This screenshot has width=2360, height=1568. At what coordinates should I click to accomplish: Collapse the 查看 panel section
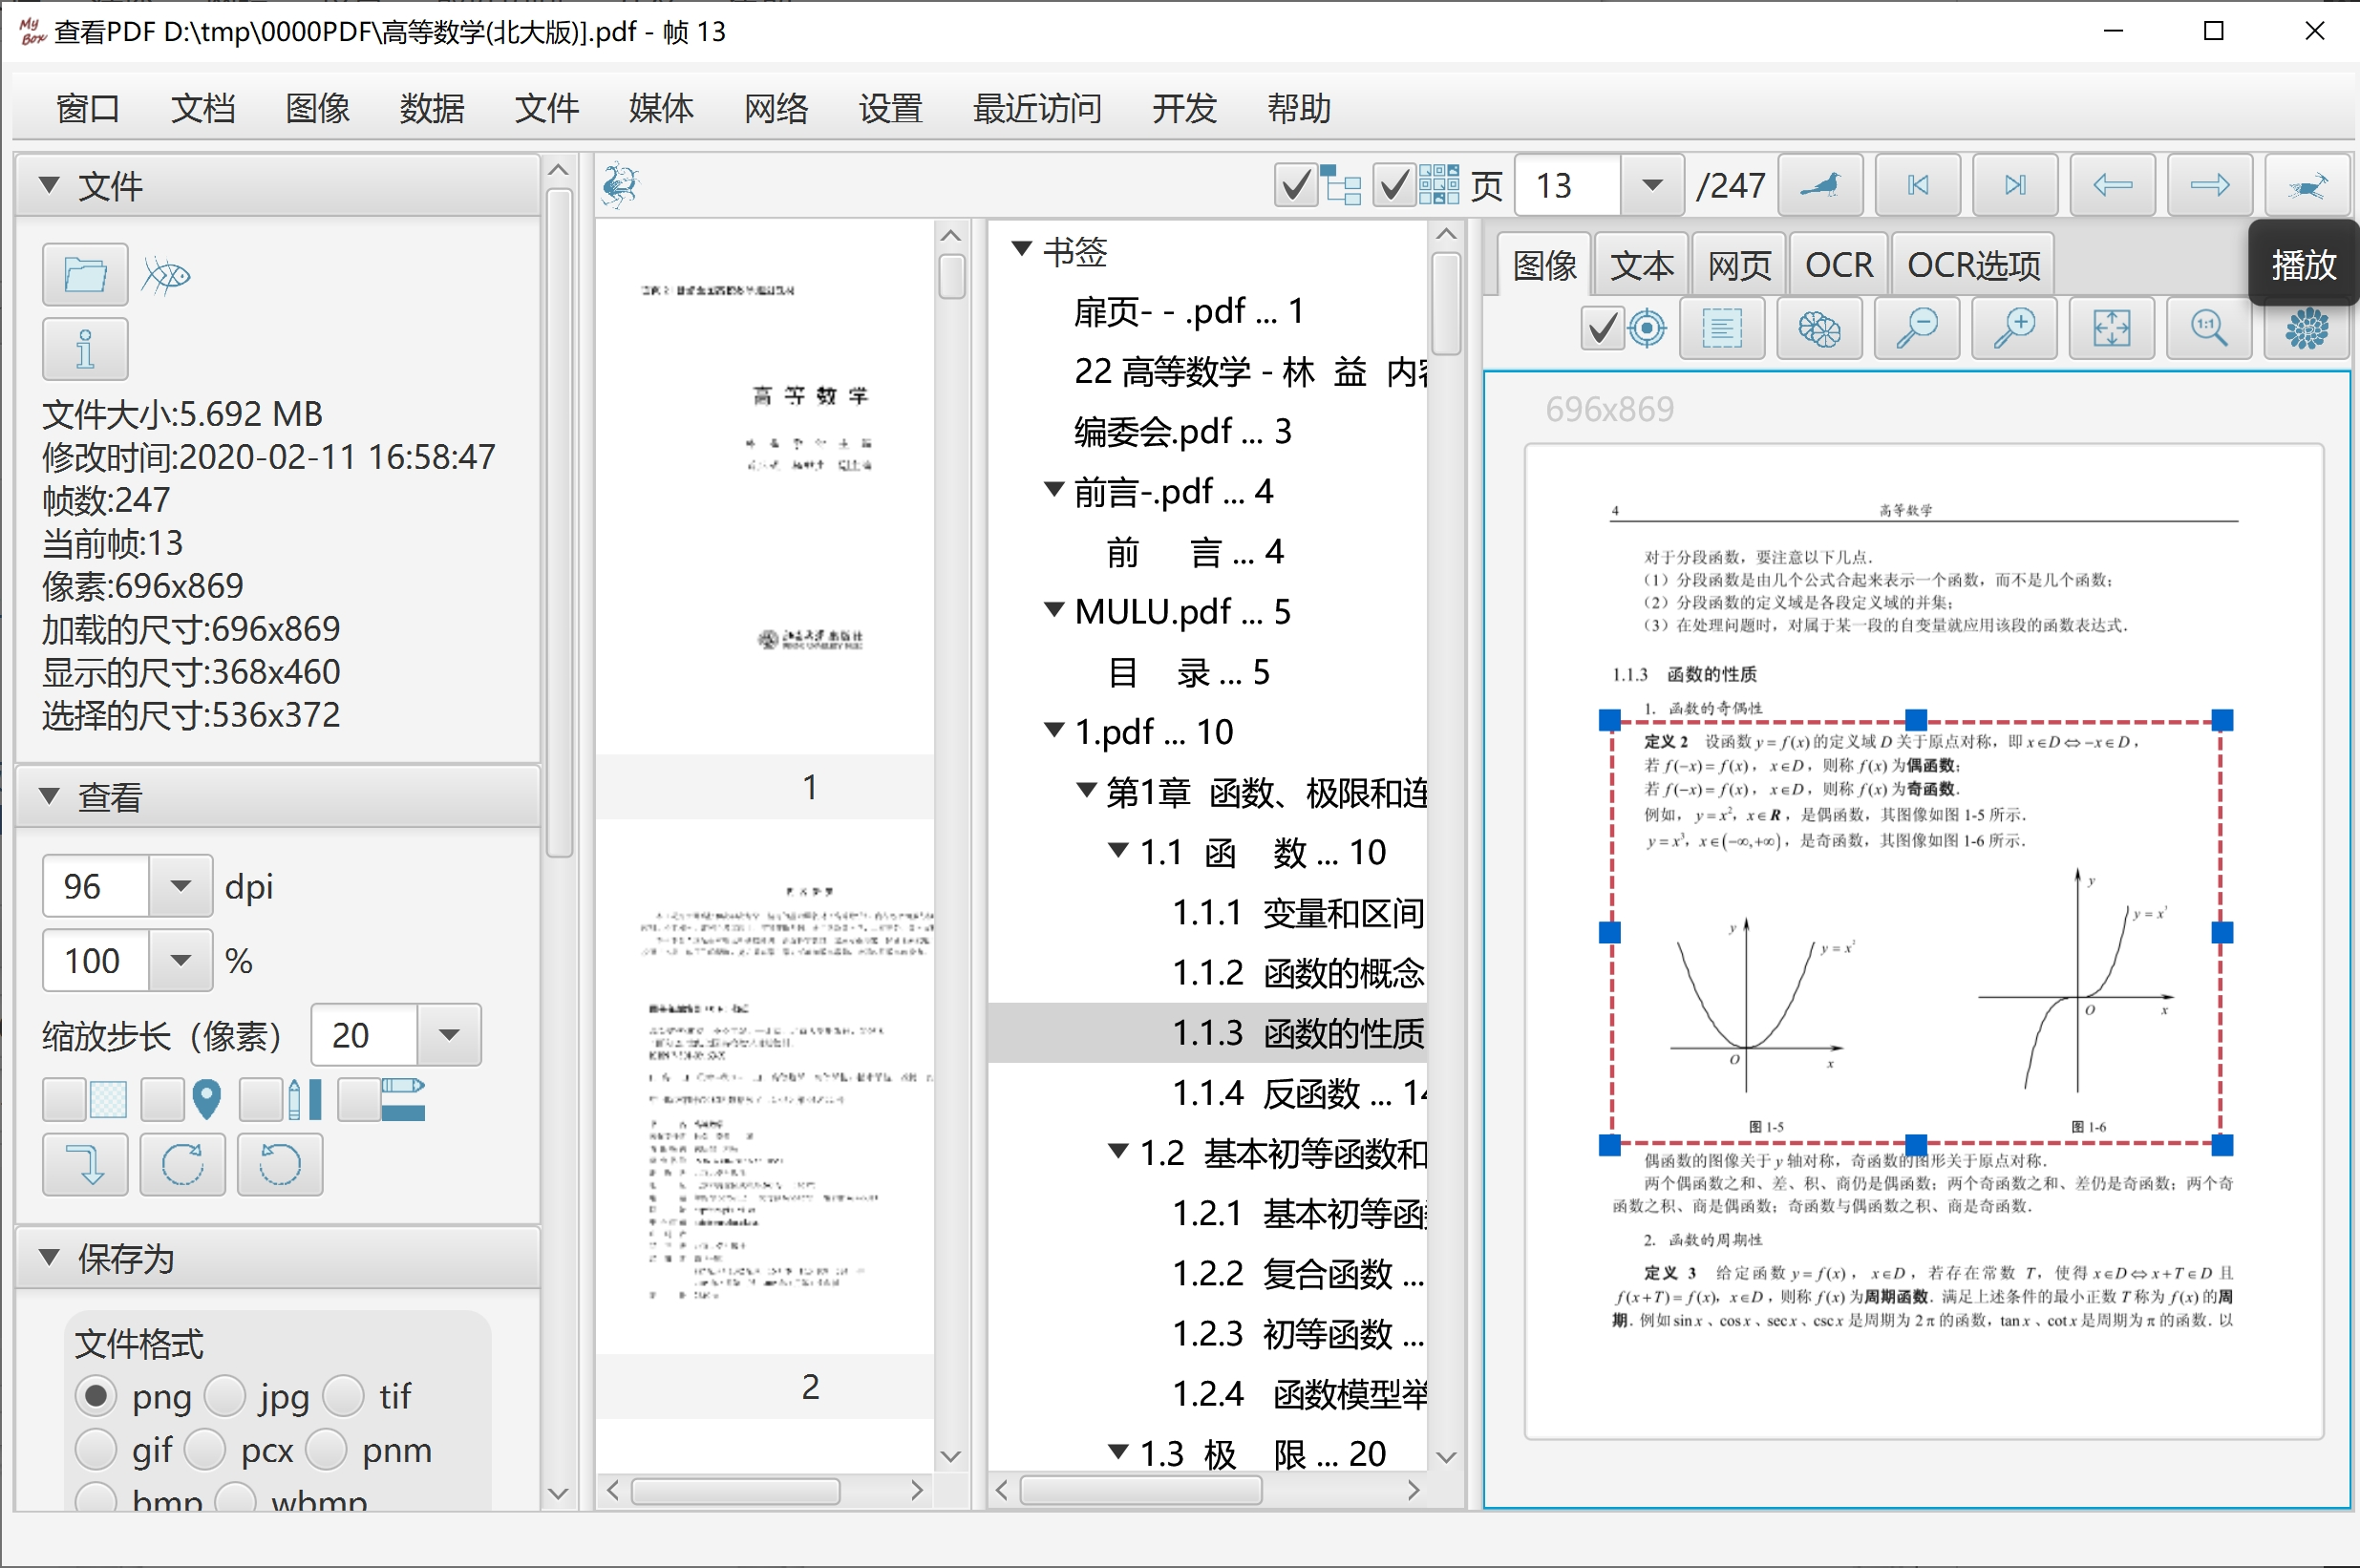(x=49, y=796)
